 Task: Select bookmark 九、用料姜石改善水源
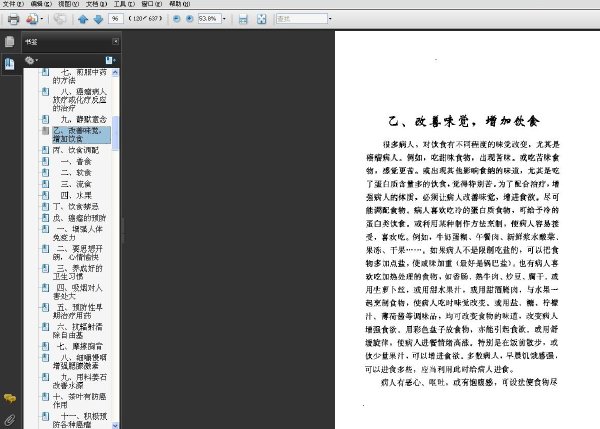coord(80,381)
